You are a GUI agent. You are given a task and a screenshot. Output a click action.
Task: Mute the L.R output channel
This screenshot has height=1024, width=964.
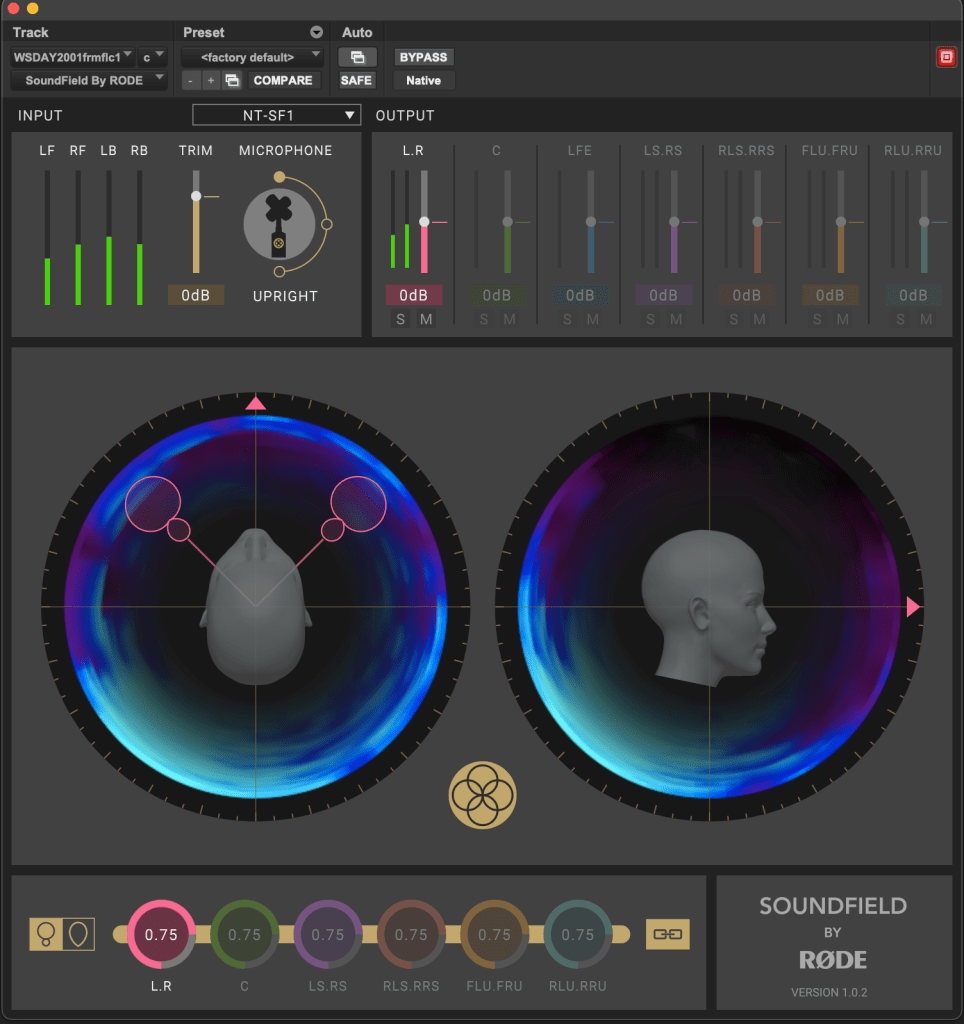[426, 319]
